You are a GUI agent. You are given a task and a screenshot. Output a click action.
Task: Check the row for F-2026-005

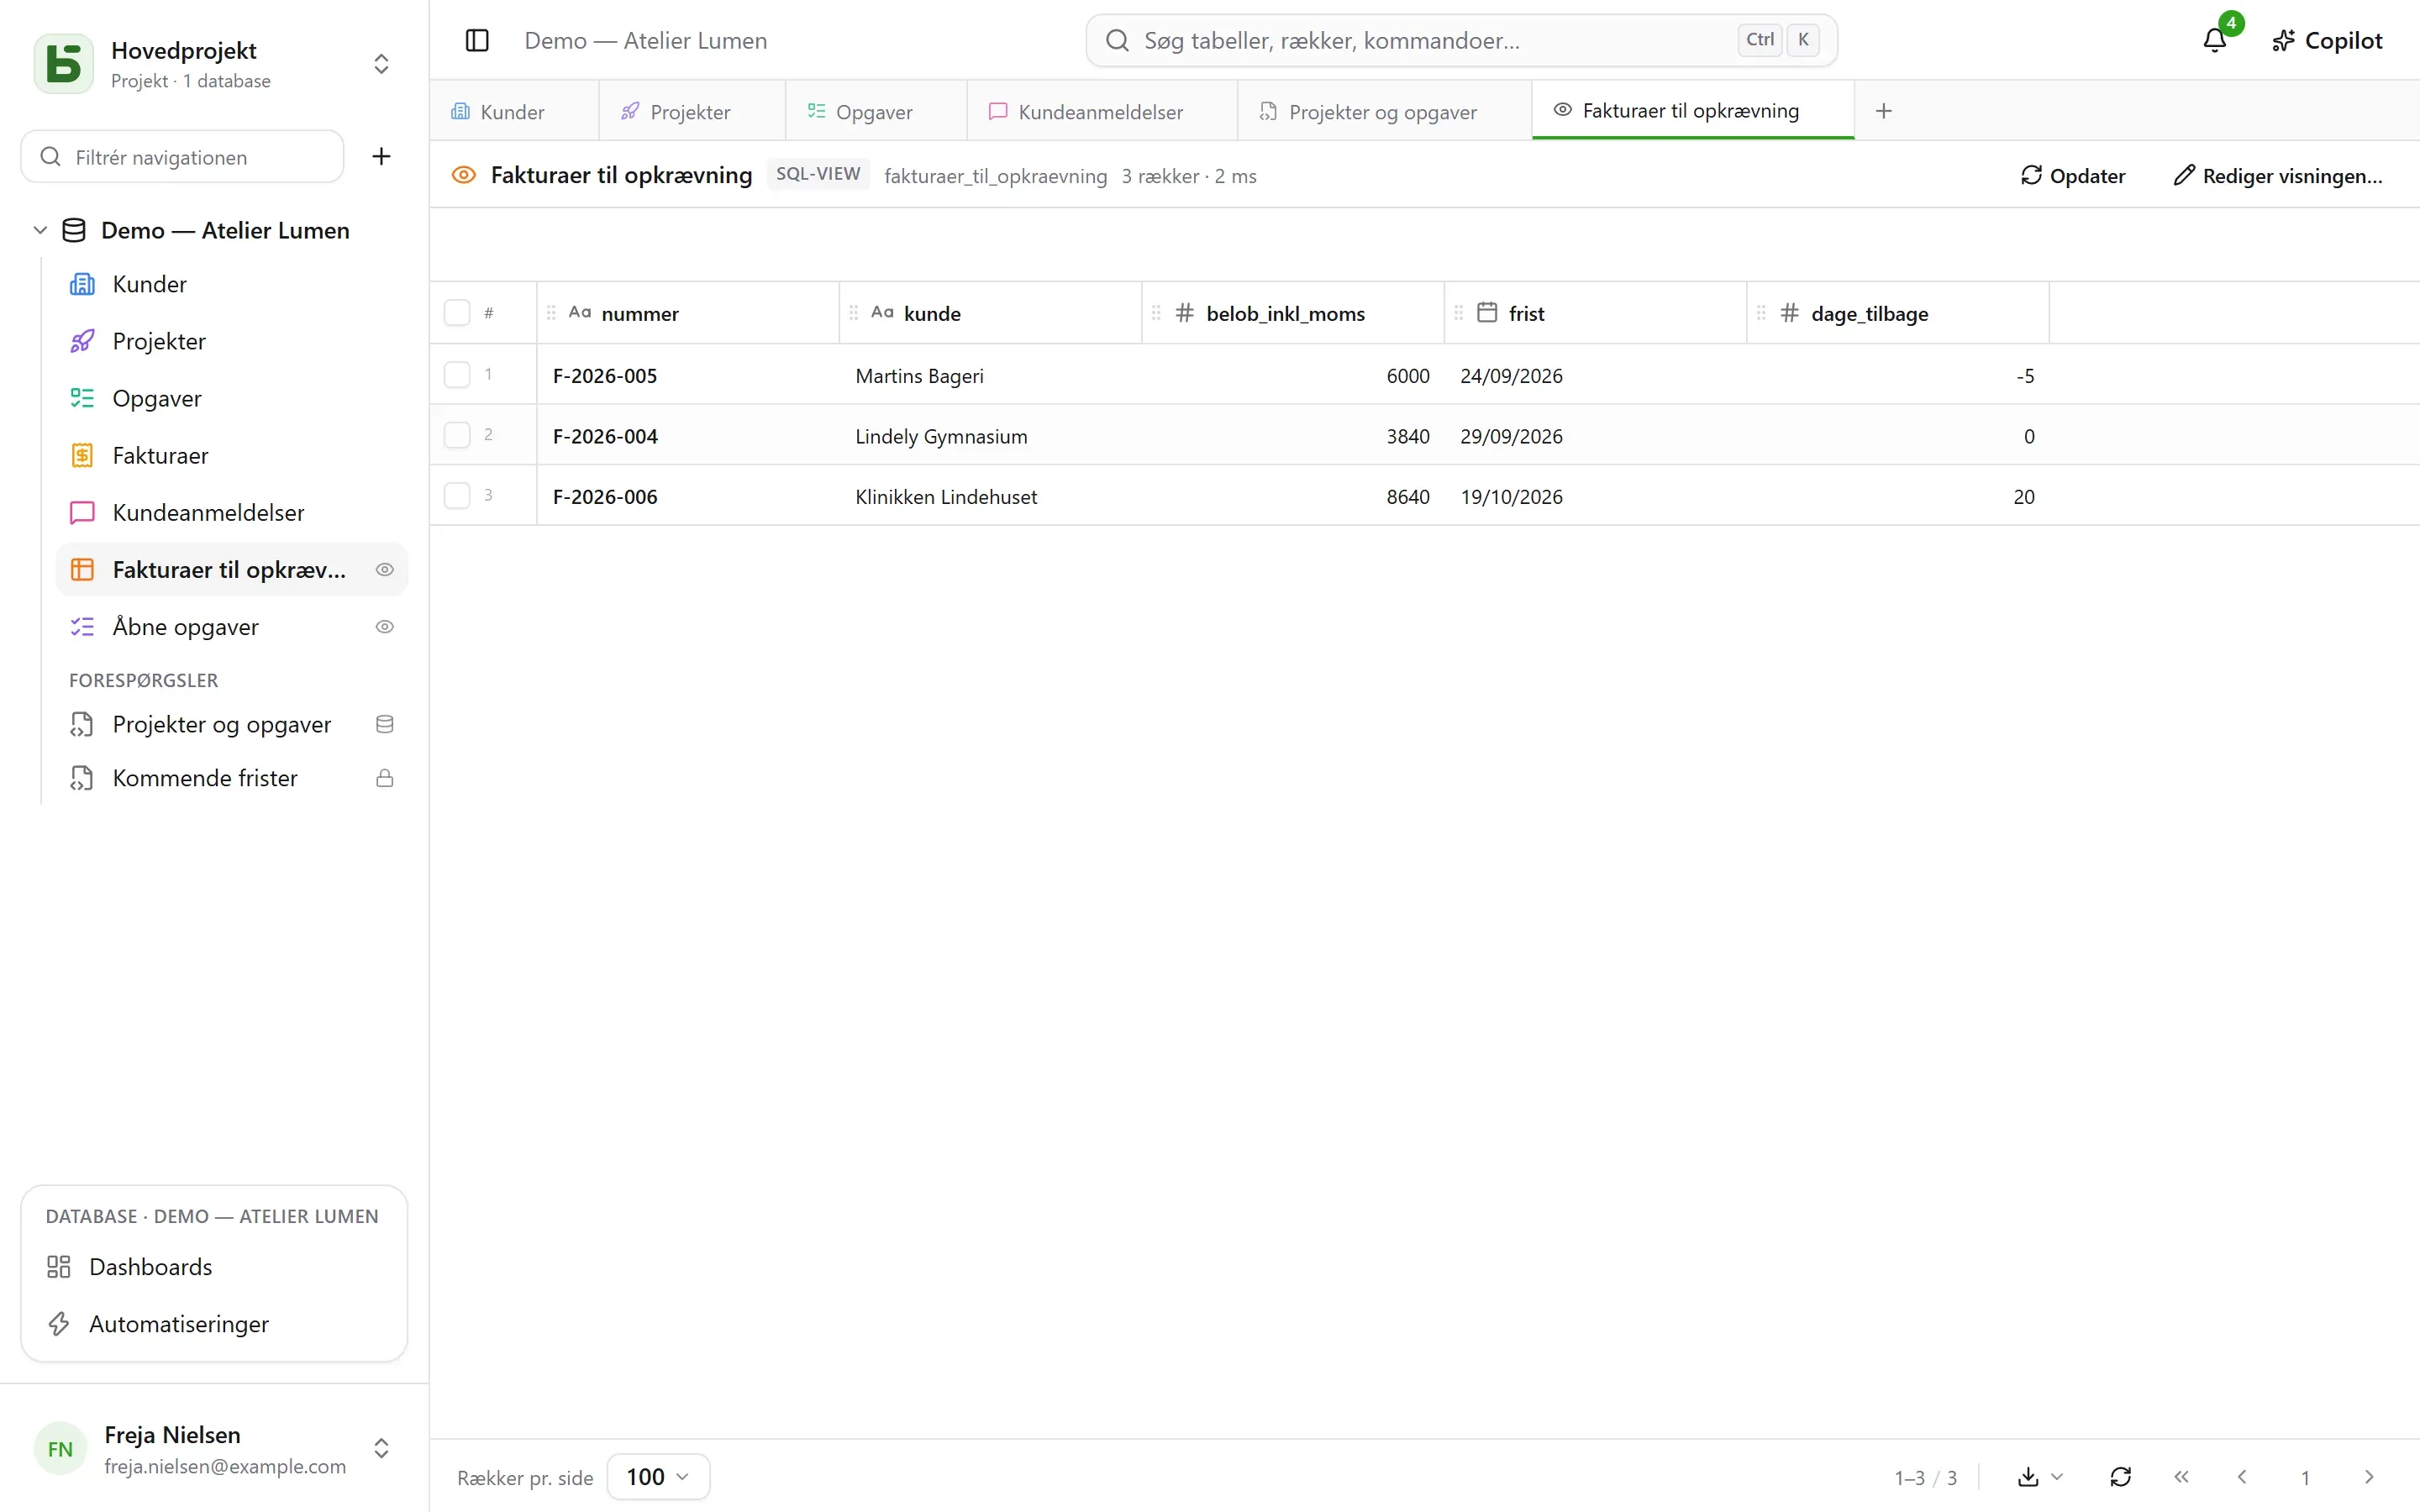[457, 375]
